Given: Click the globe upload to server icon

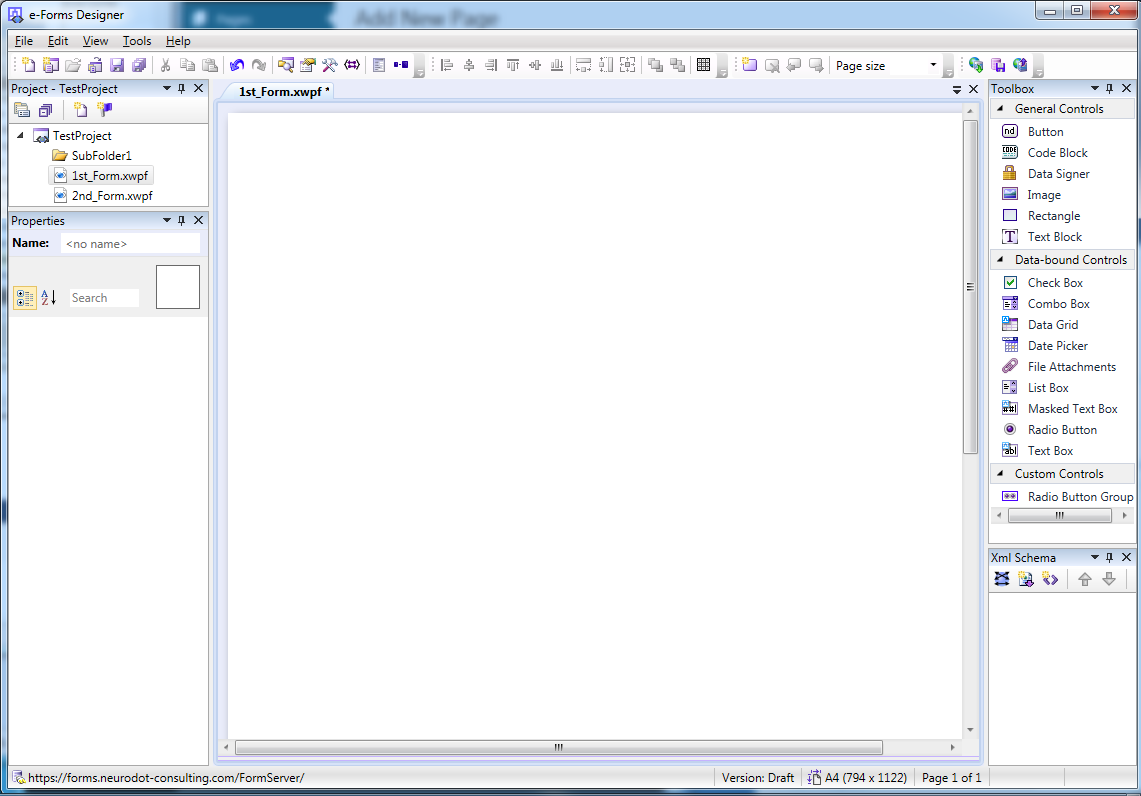Looking at the screenshot, I should [x=1020, y=65].
